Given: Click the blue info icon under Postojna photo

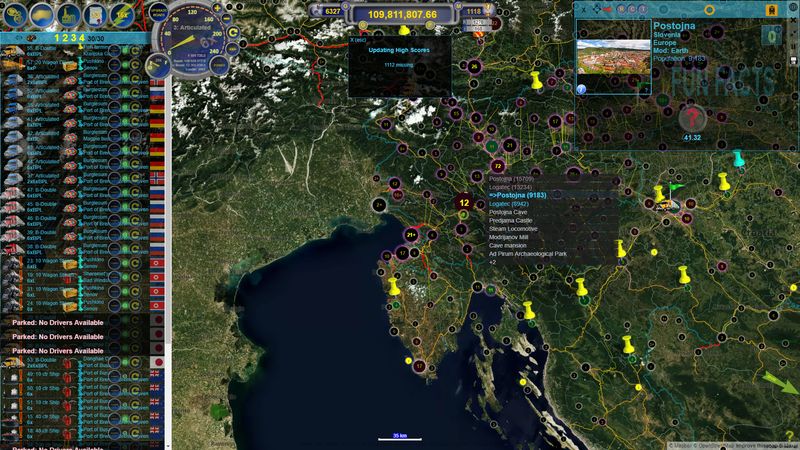Looking at the screenshot, I should [582, 89].
